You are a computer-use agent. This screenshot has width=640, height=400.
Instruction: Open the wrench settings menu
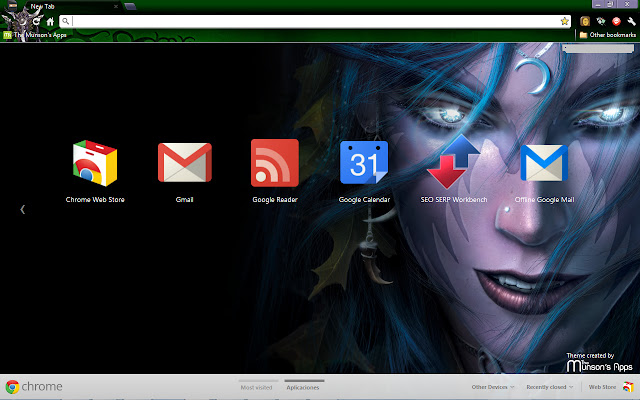coord(631,21)
